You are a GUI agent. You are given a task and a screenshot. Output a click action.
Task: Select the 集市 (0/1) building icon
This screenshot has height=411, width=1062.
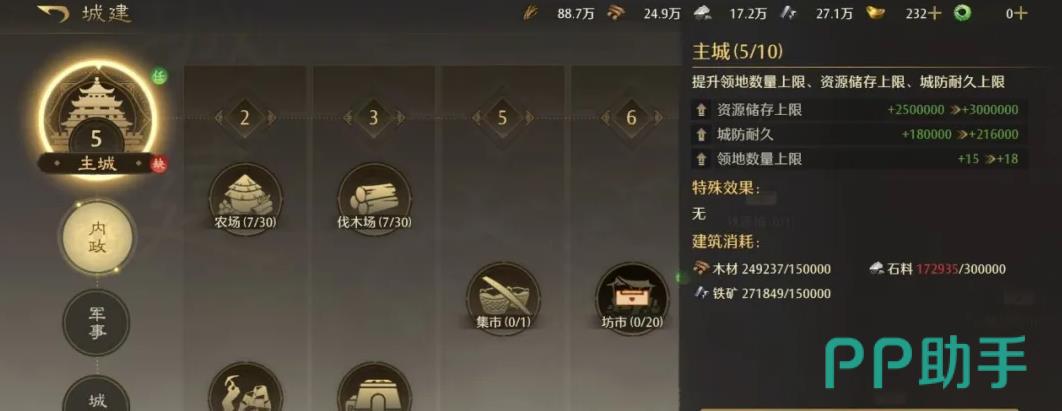point(503,299)
